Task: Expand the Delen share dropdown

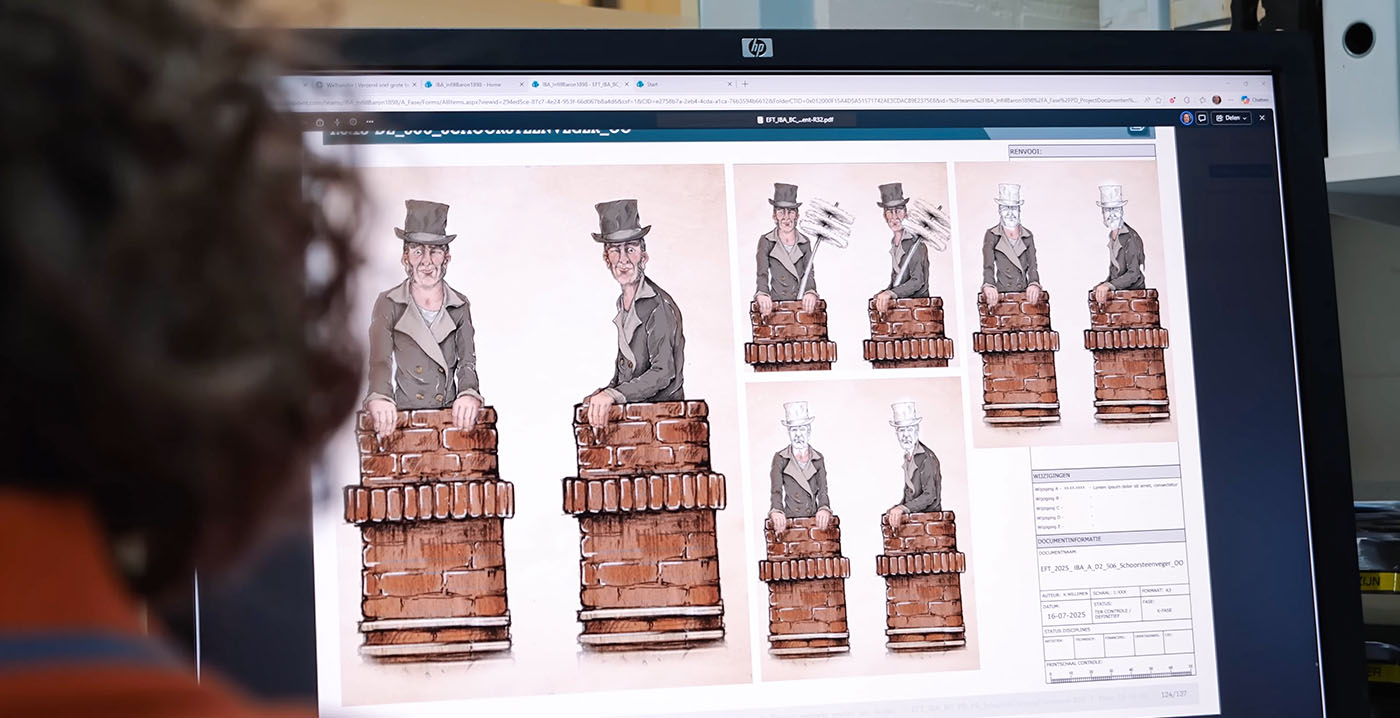Action: pos(1232,118)
